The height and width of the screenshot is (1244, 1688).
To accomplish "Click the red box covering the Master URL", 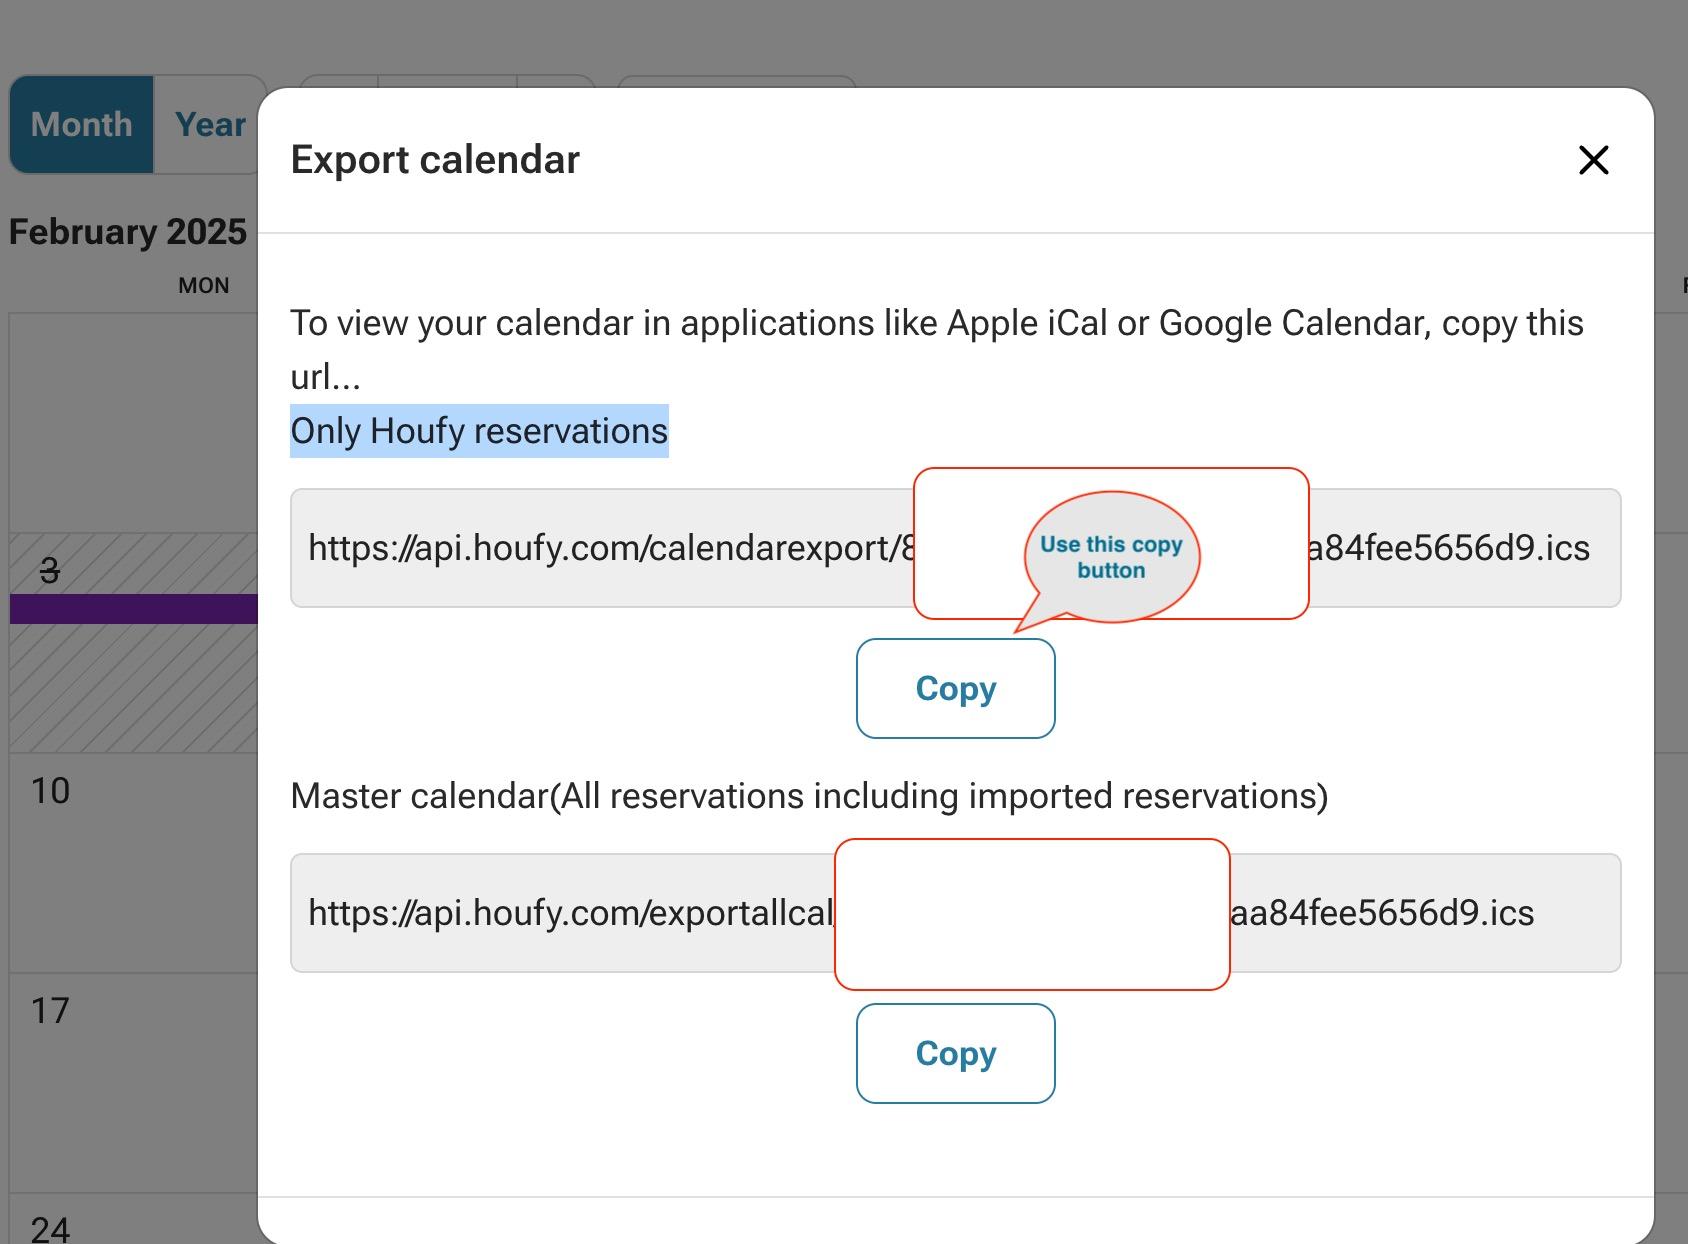I will point(1032,914).
